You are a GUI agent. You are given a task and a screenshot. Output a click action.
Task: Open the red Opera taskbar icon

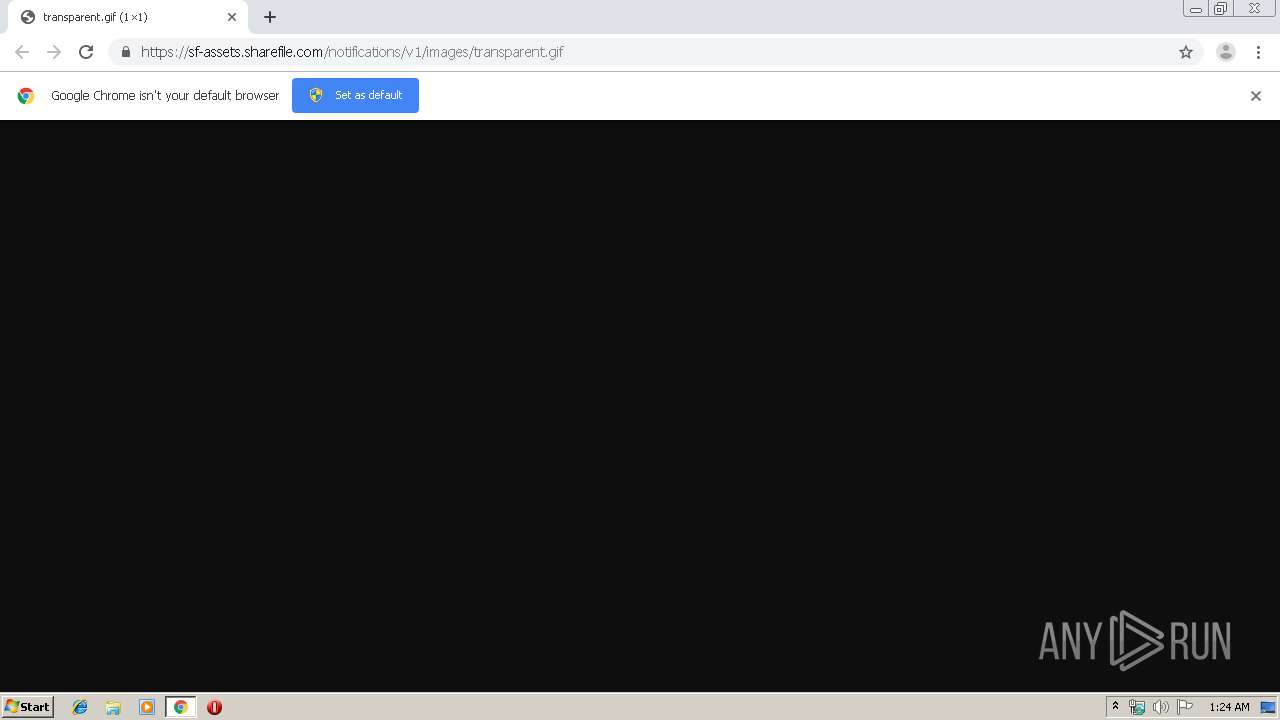click(214, 707)
